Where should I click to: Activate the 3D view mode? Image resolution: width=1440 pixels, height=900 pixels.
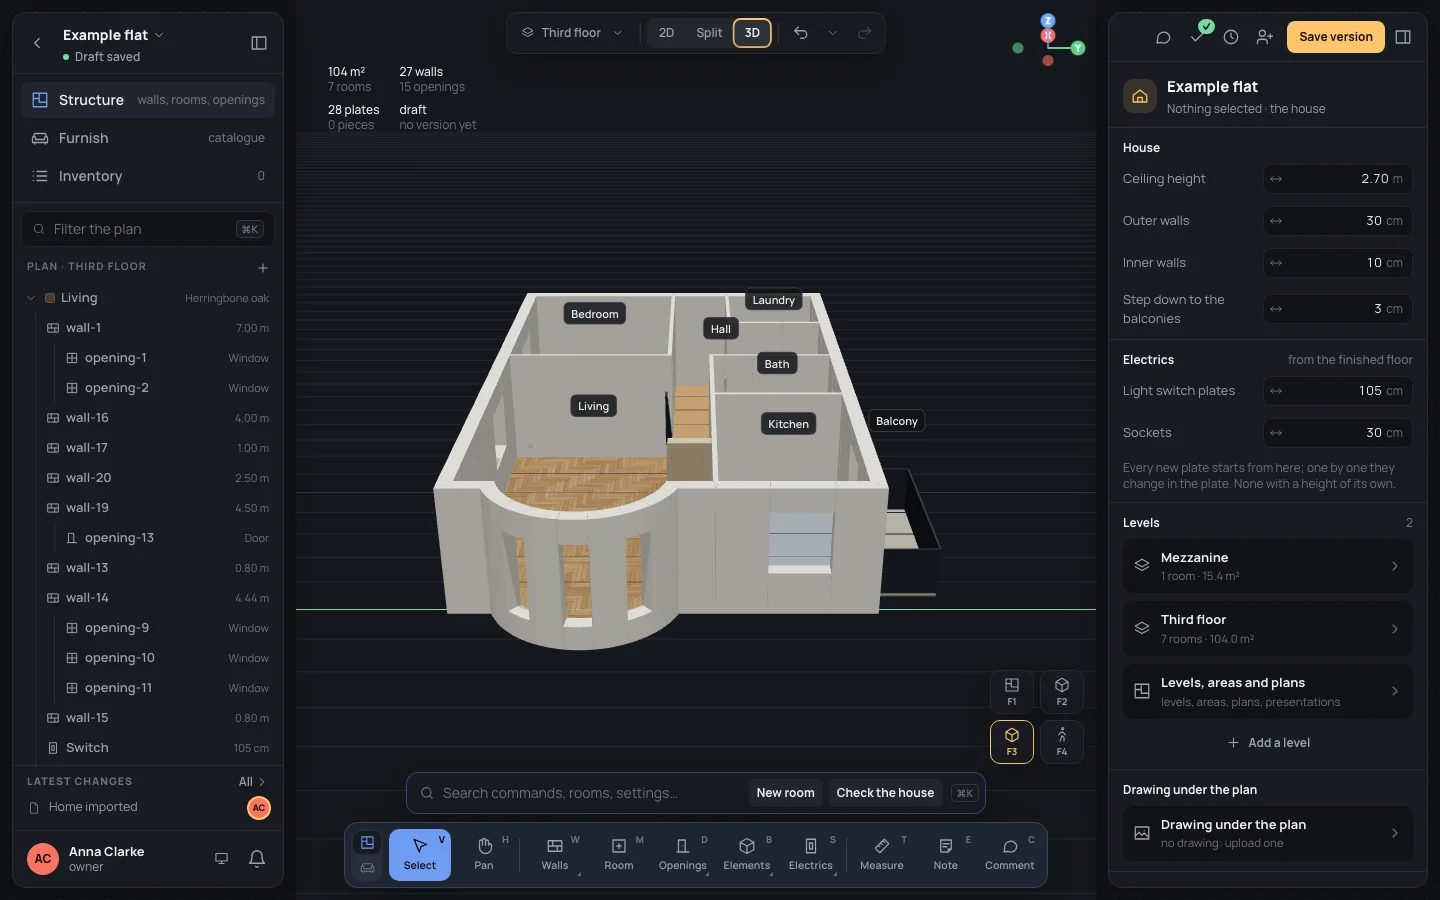pyautogui.click(x=752, y=33)
